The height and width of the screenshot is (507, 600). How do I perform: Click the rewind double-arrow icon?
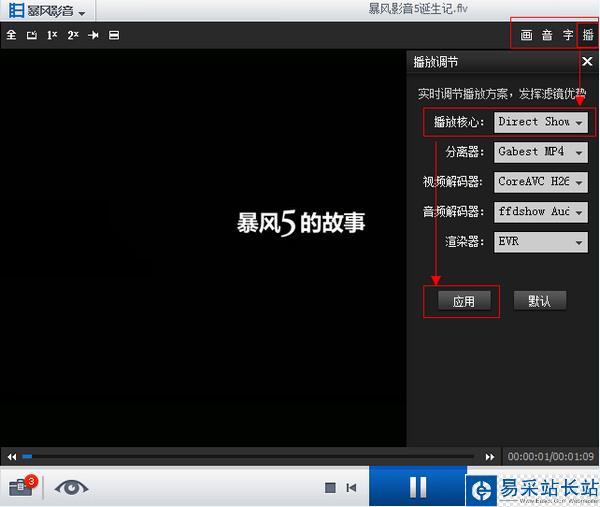tap(12, 456)
